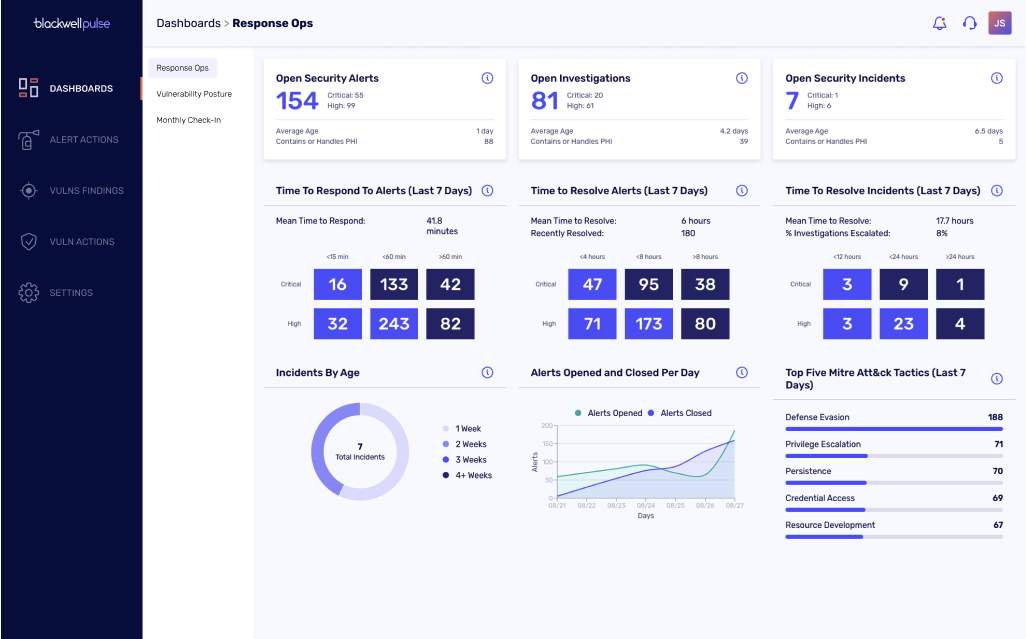1026x639 pixels.
Task: Select the Vulns Findings target icon
Action: (x=28, y=190)
